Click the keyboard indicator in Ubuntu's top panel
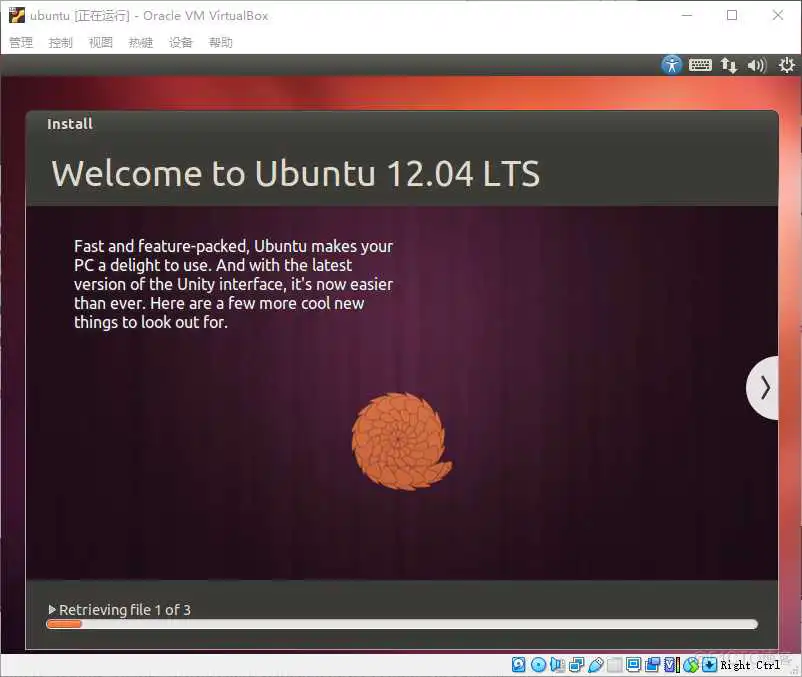The width and height of the screenshot is (802, 677). pos(700,65)
